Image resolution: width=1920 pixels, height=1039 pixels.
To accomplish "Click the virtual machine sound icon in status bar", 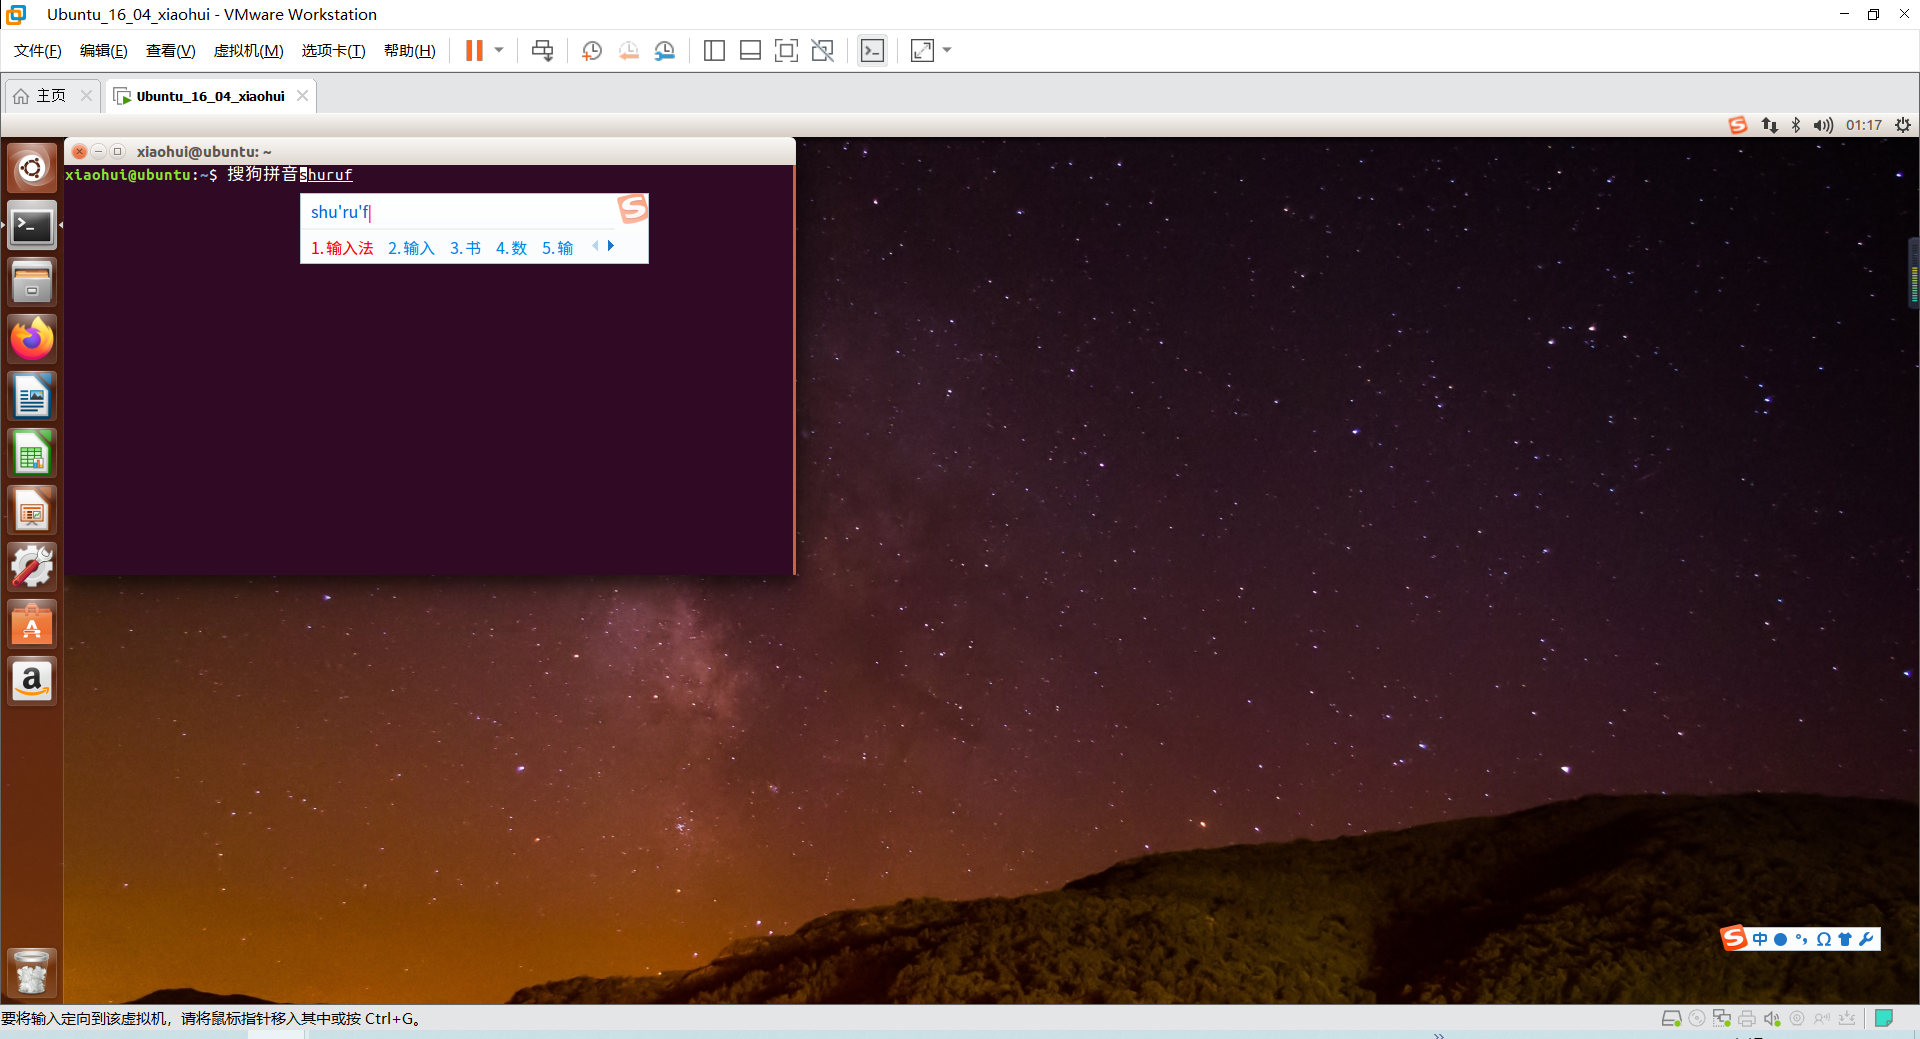I will point(1773,1018).
